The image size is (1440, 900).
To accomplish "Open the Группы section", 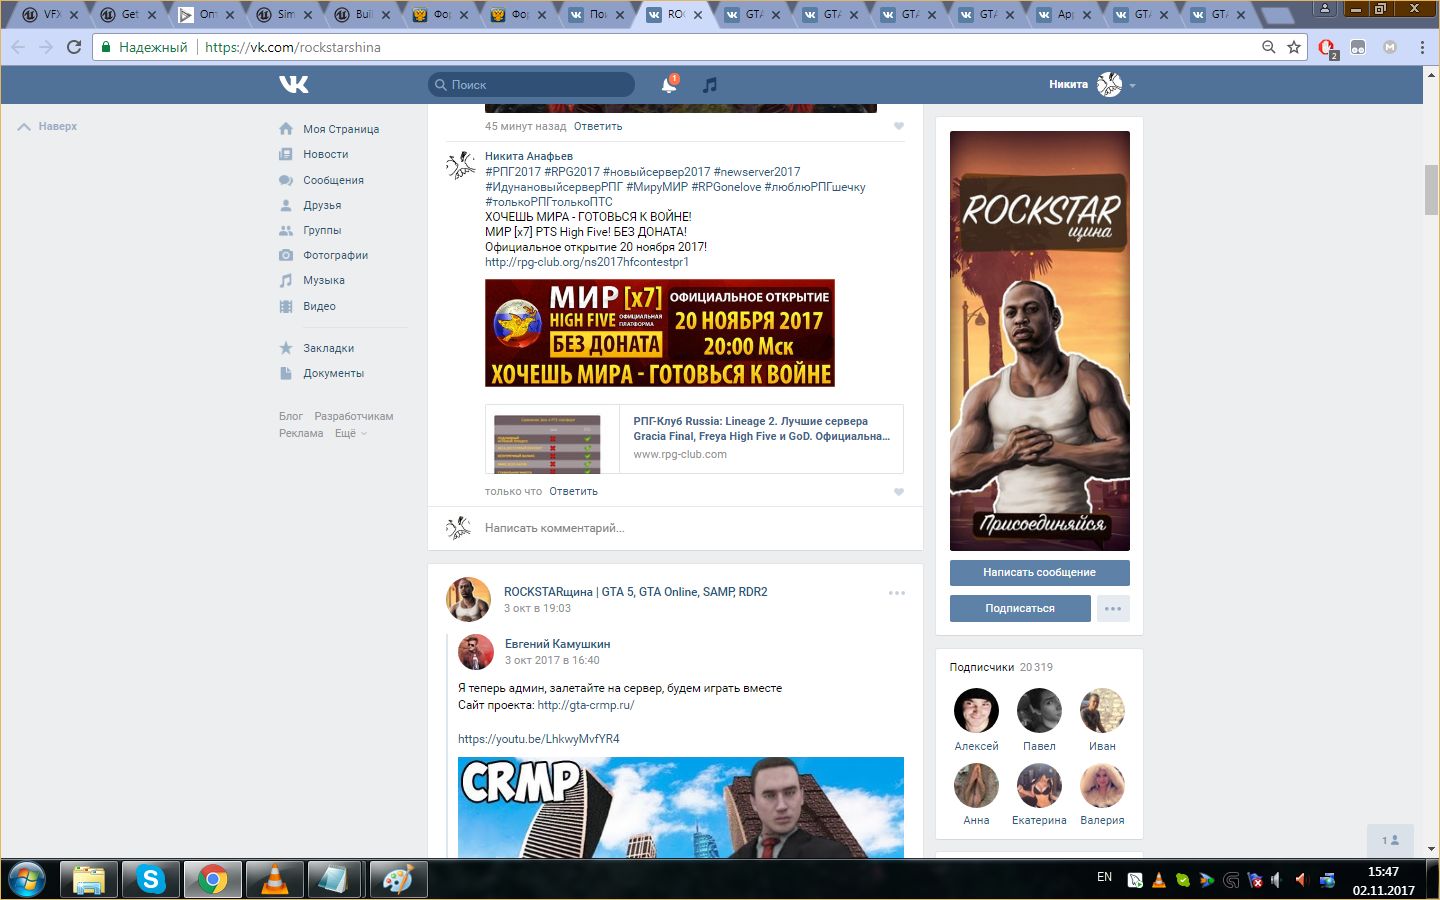I will click(322, 230).
